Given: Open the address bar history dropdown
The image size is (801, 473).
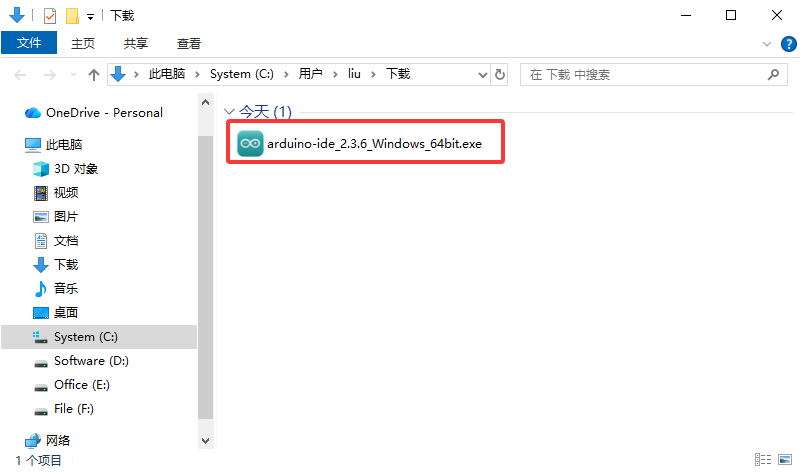Looking at the screenshot, I should 482,75.
